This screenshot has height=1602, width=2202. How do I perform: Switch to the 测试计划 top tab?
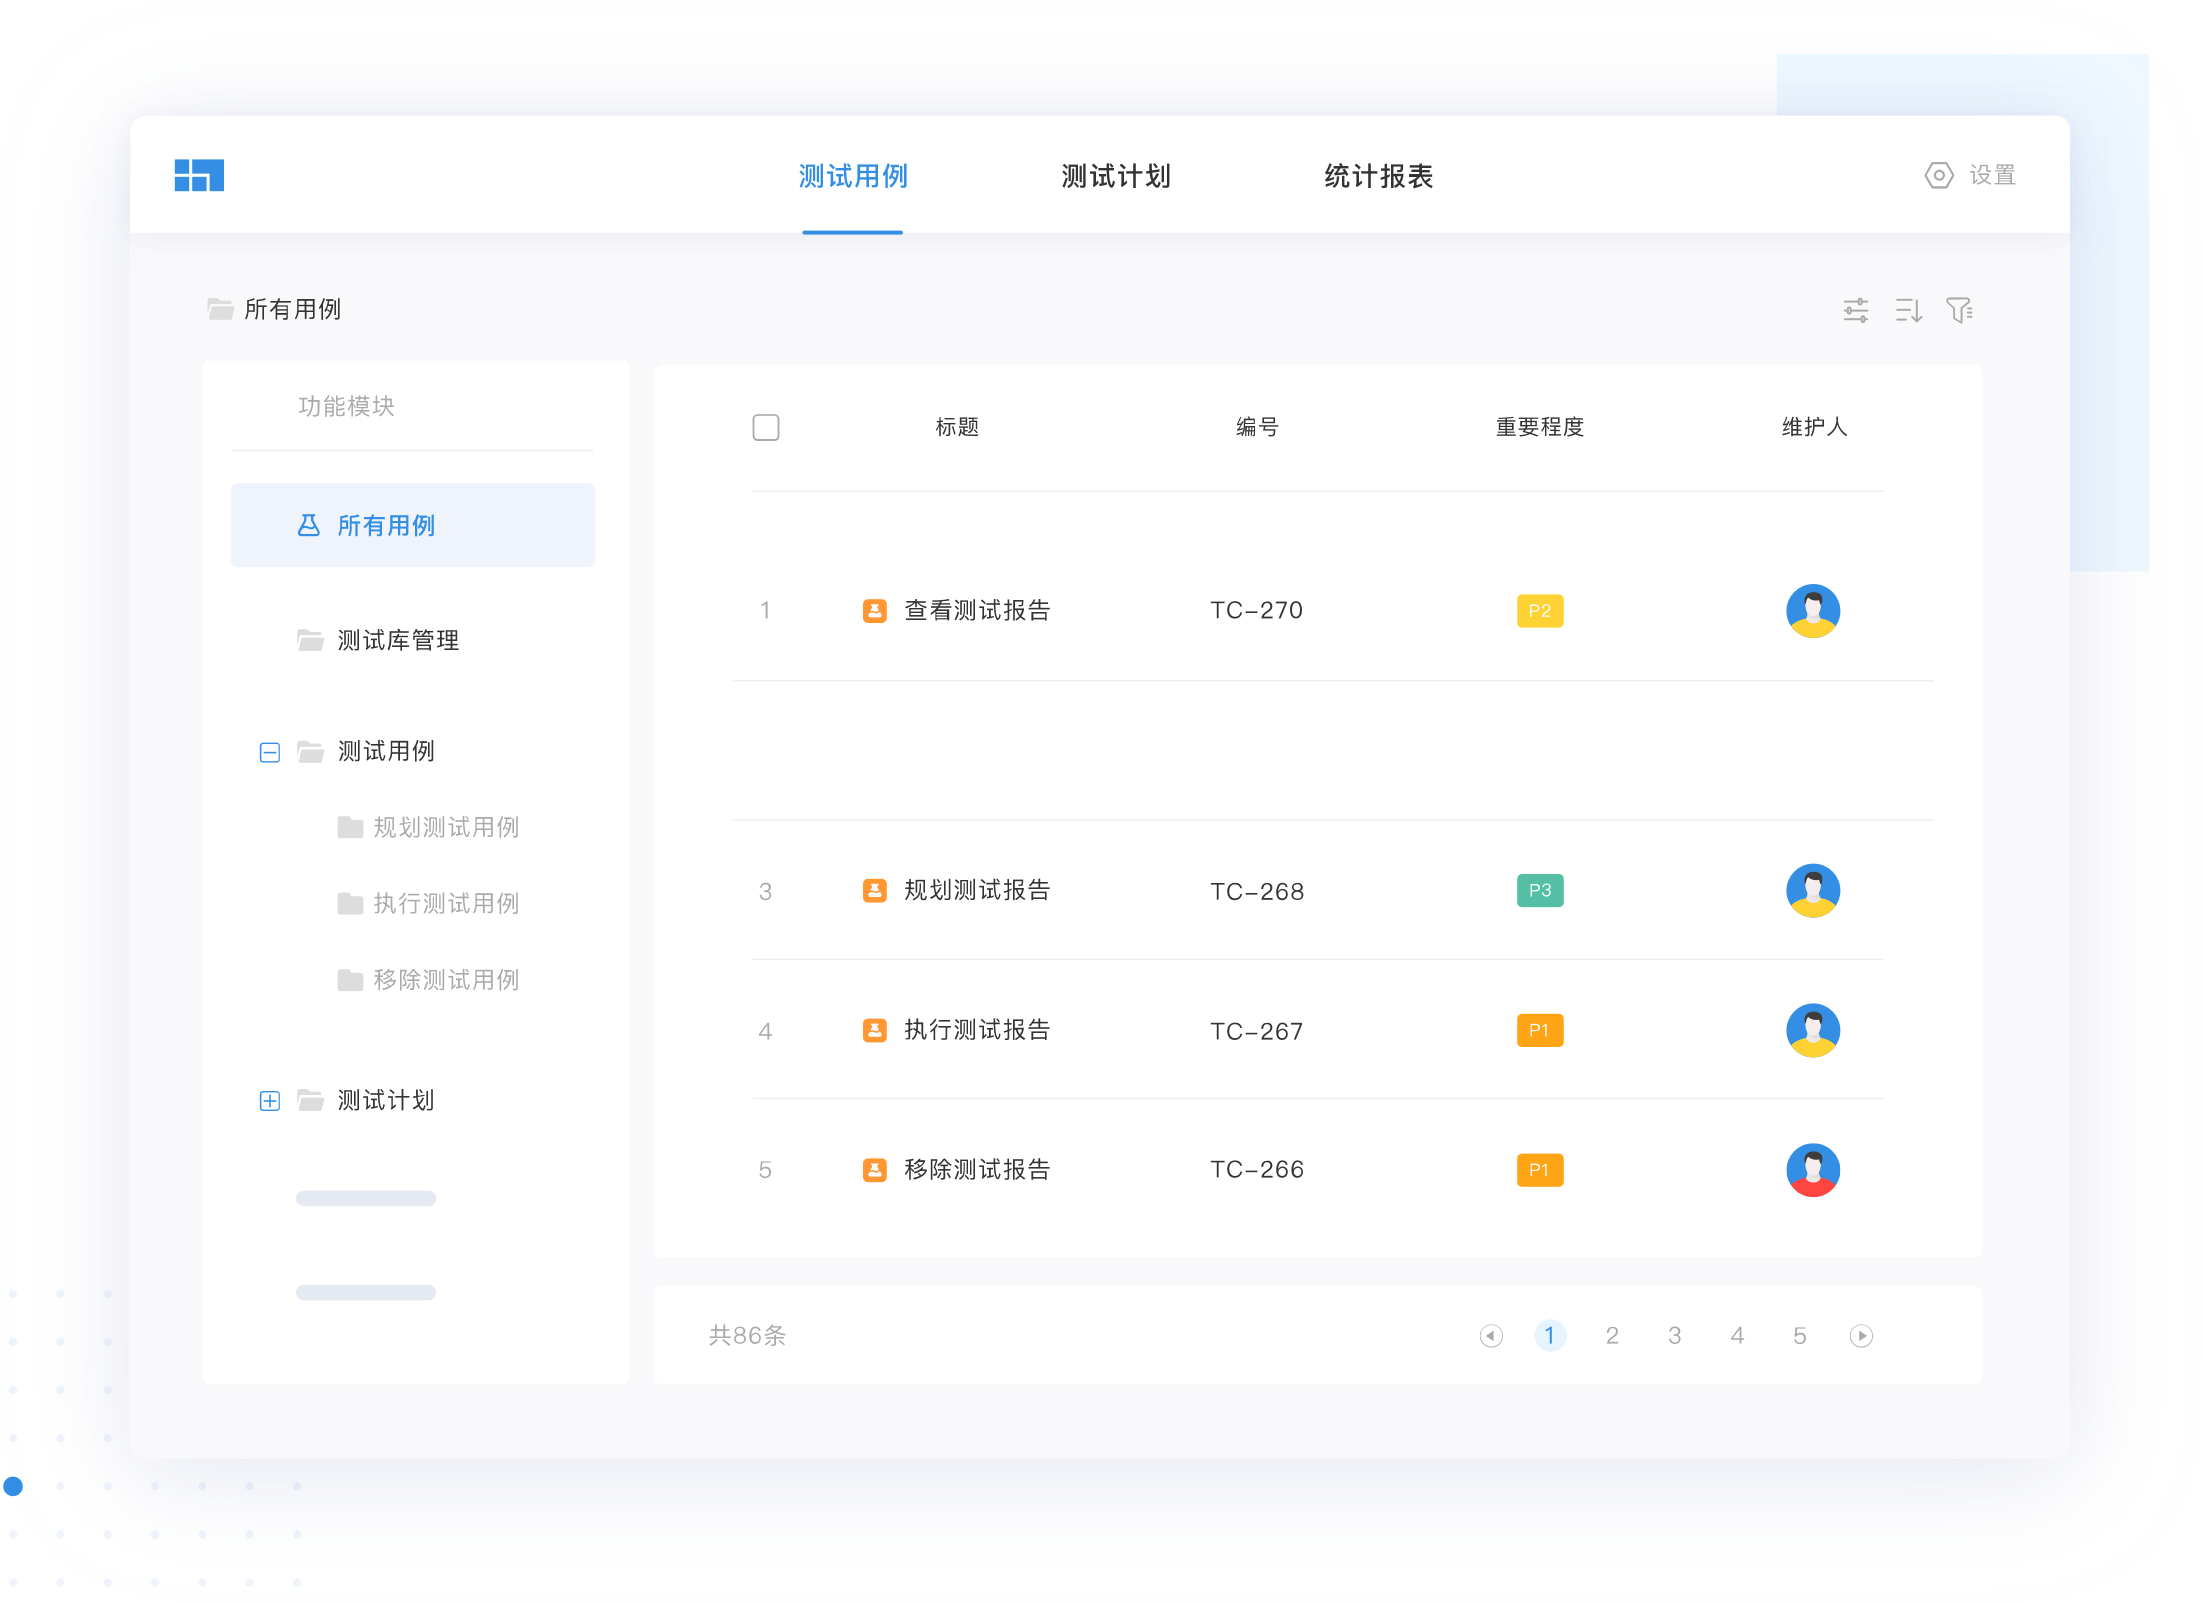[x=1116, y=176]
